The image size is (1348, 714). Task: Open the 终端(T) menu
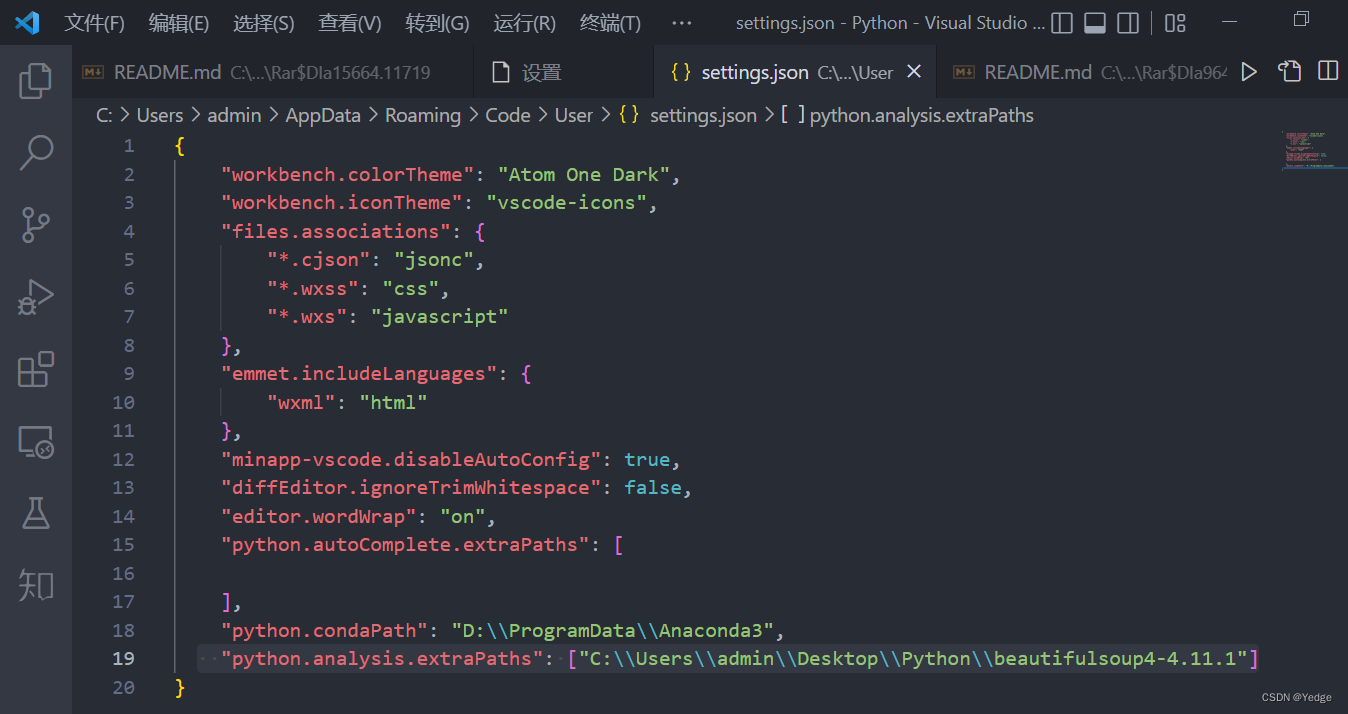(x=610, y=23)
